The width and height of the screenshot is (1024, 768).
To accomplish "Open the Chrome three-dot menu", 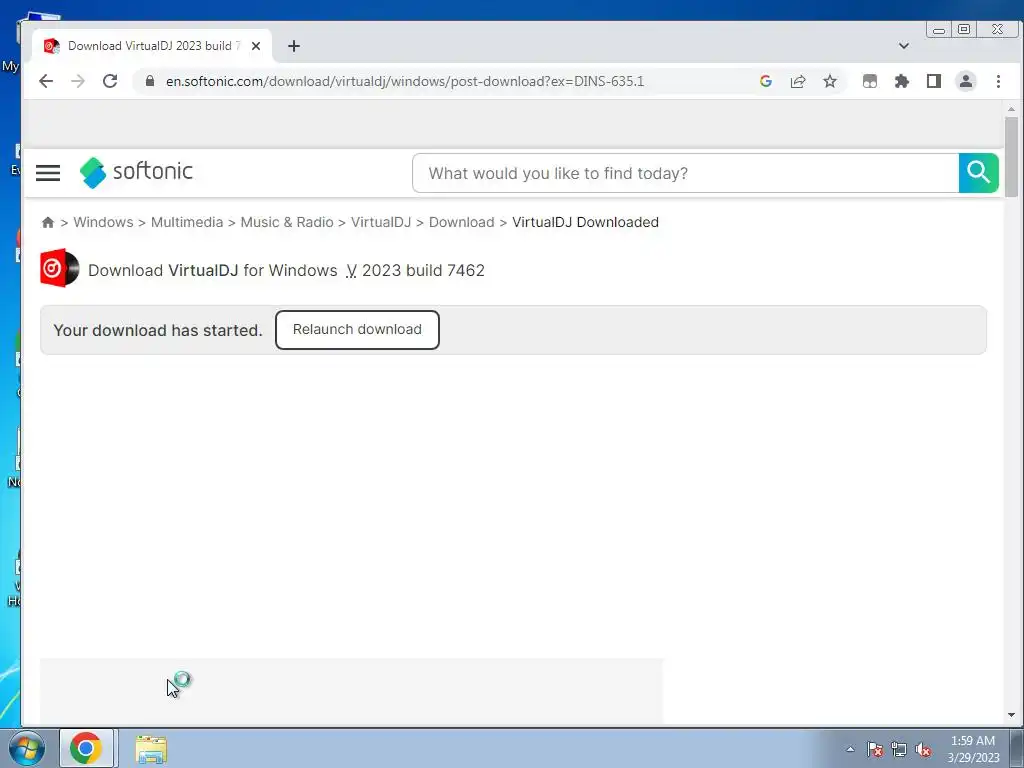I will pos(998,81).
